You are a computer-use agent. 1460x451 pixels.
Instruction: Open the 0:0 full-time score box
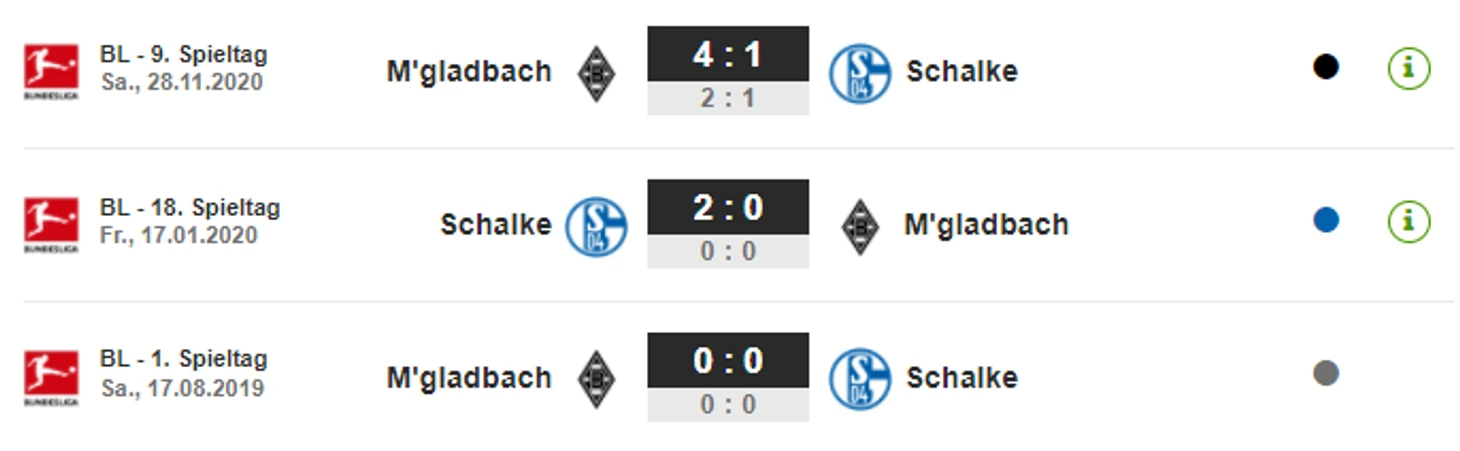(728, 361)
